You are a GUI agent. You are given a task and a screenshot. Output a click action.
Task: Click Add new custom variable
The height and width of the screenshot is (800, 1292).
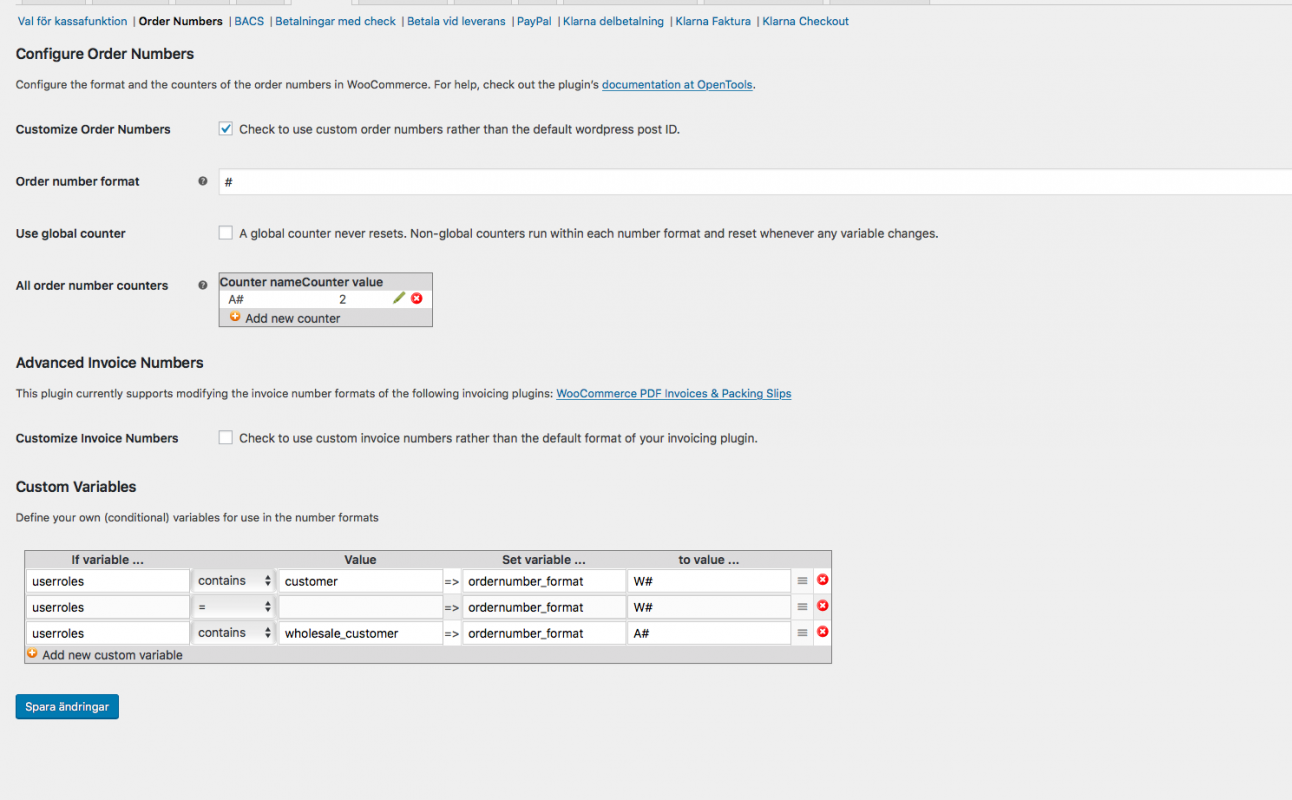pos(112,655)
